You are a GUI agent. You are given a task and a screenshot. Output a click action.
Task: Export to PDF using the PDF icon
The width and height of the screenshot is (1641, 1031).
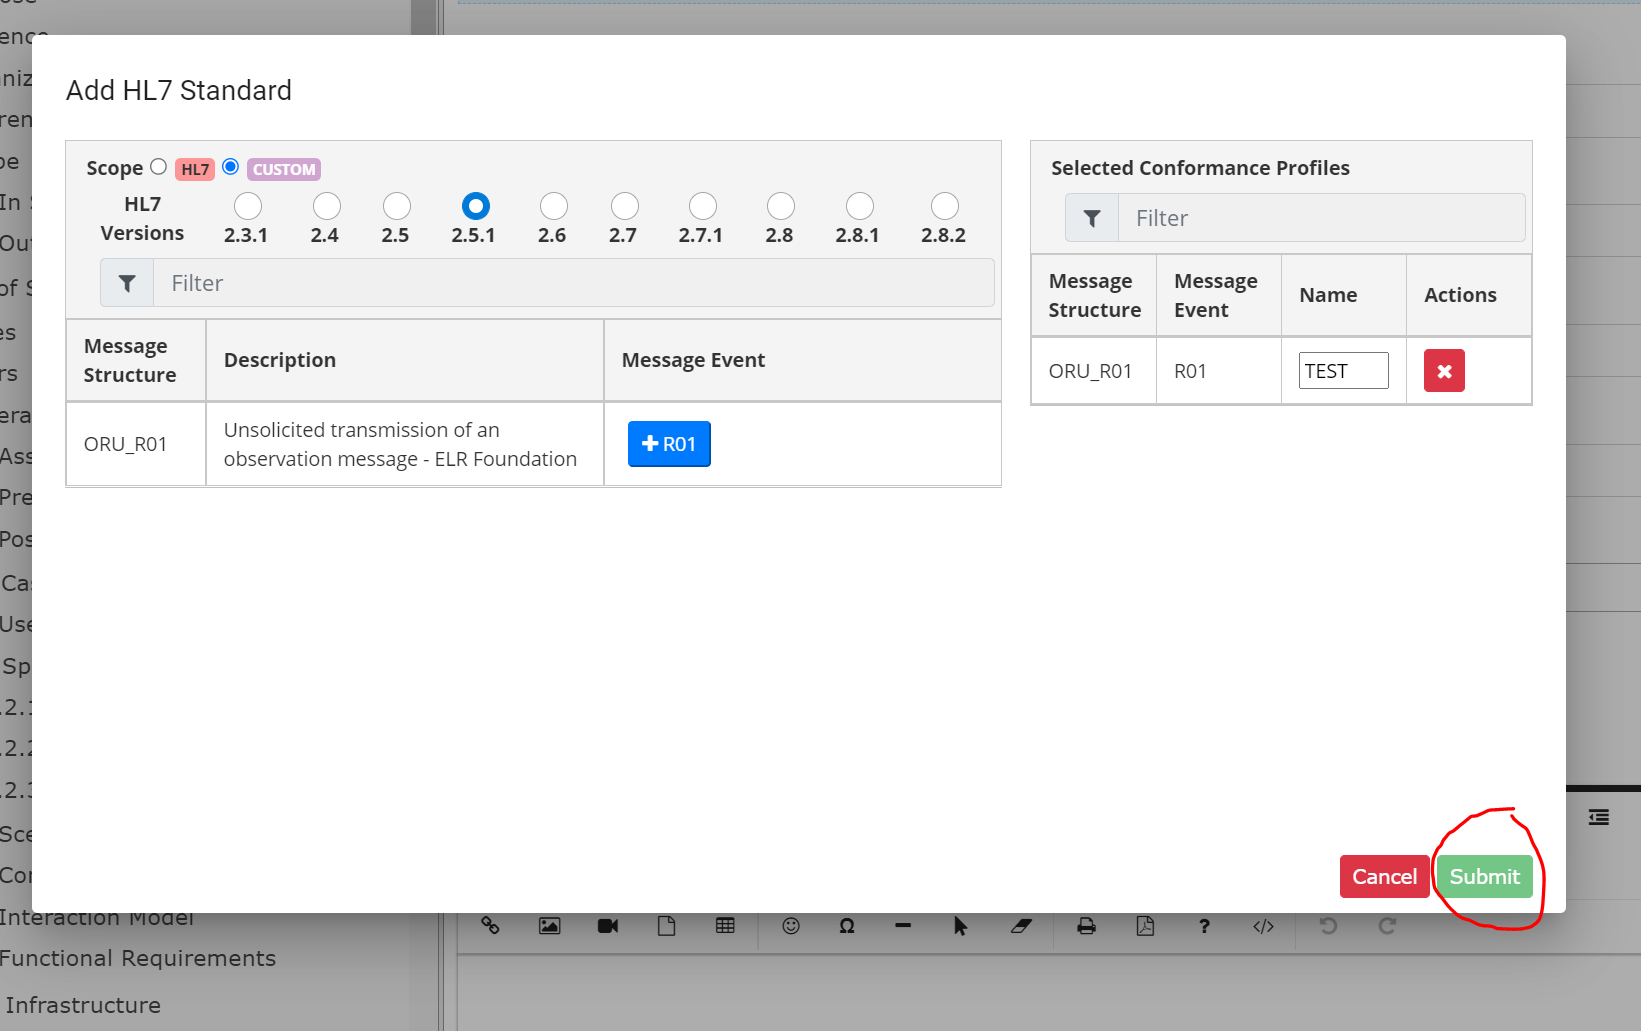1144,926
